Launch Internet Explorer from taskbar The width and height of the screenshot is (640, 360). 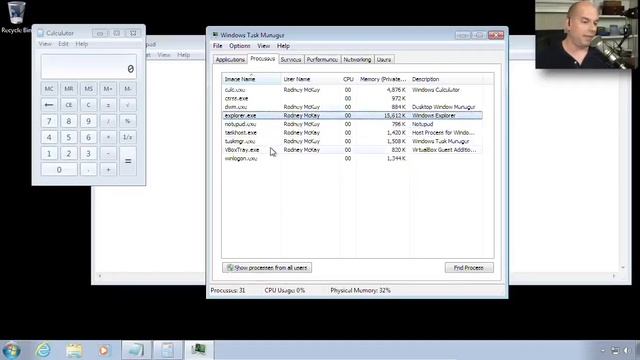[x=43, y=350]
